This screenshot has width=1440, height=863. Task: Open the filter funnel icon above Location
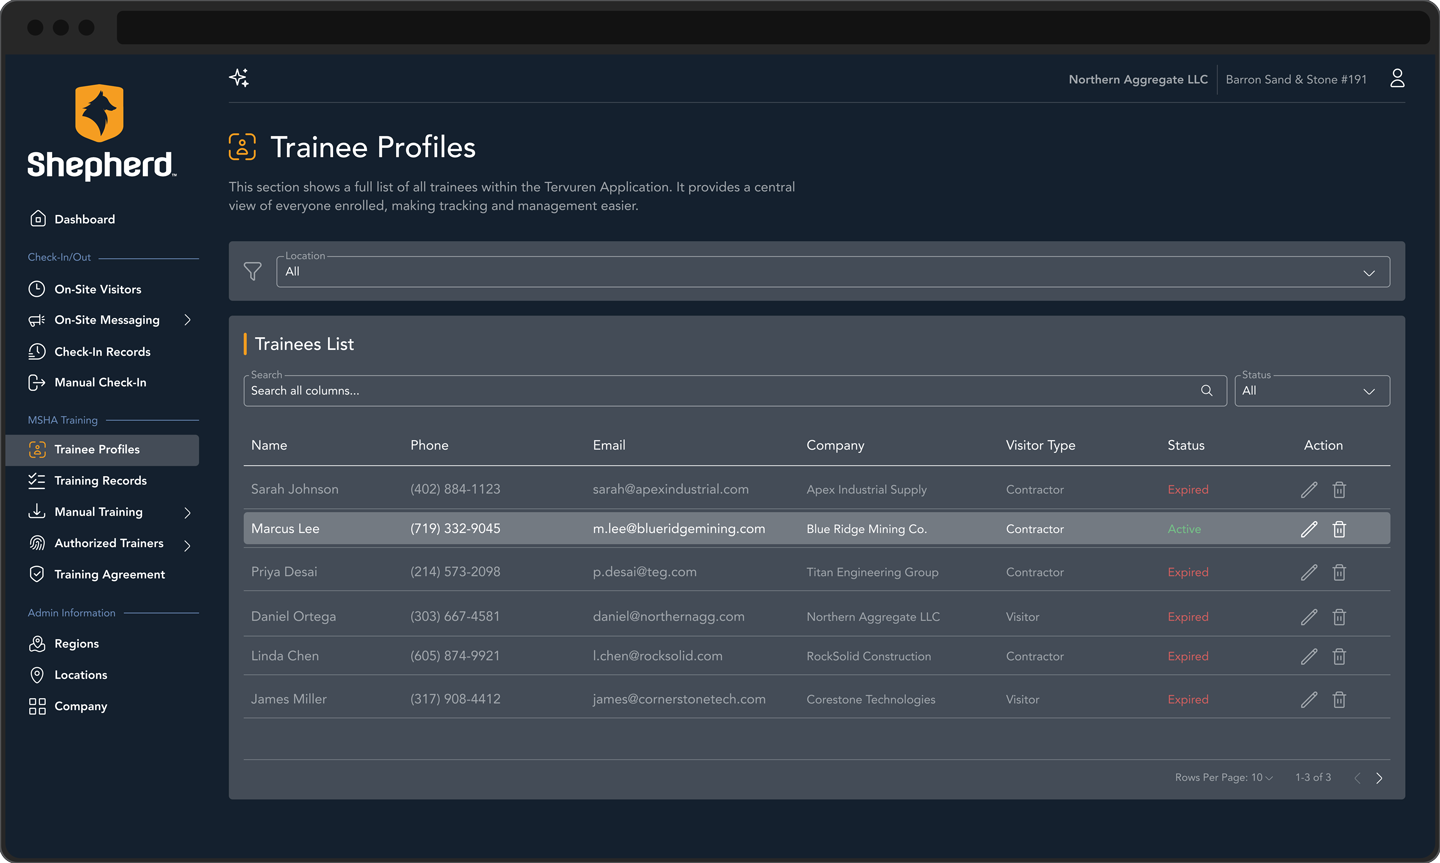coord(252,271)
